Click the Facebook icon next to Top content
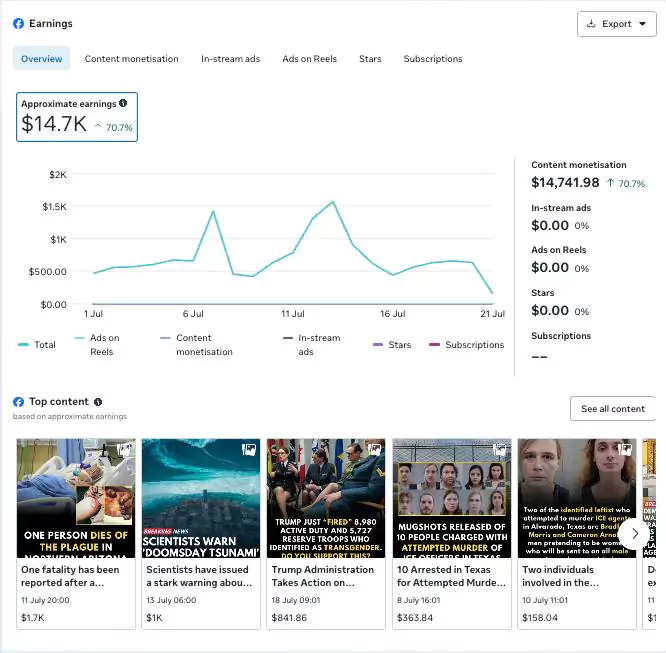Screen dimensions: 666x653 [19, 402]
